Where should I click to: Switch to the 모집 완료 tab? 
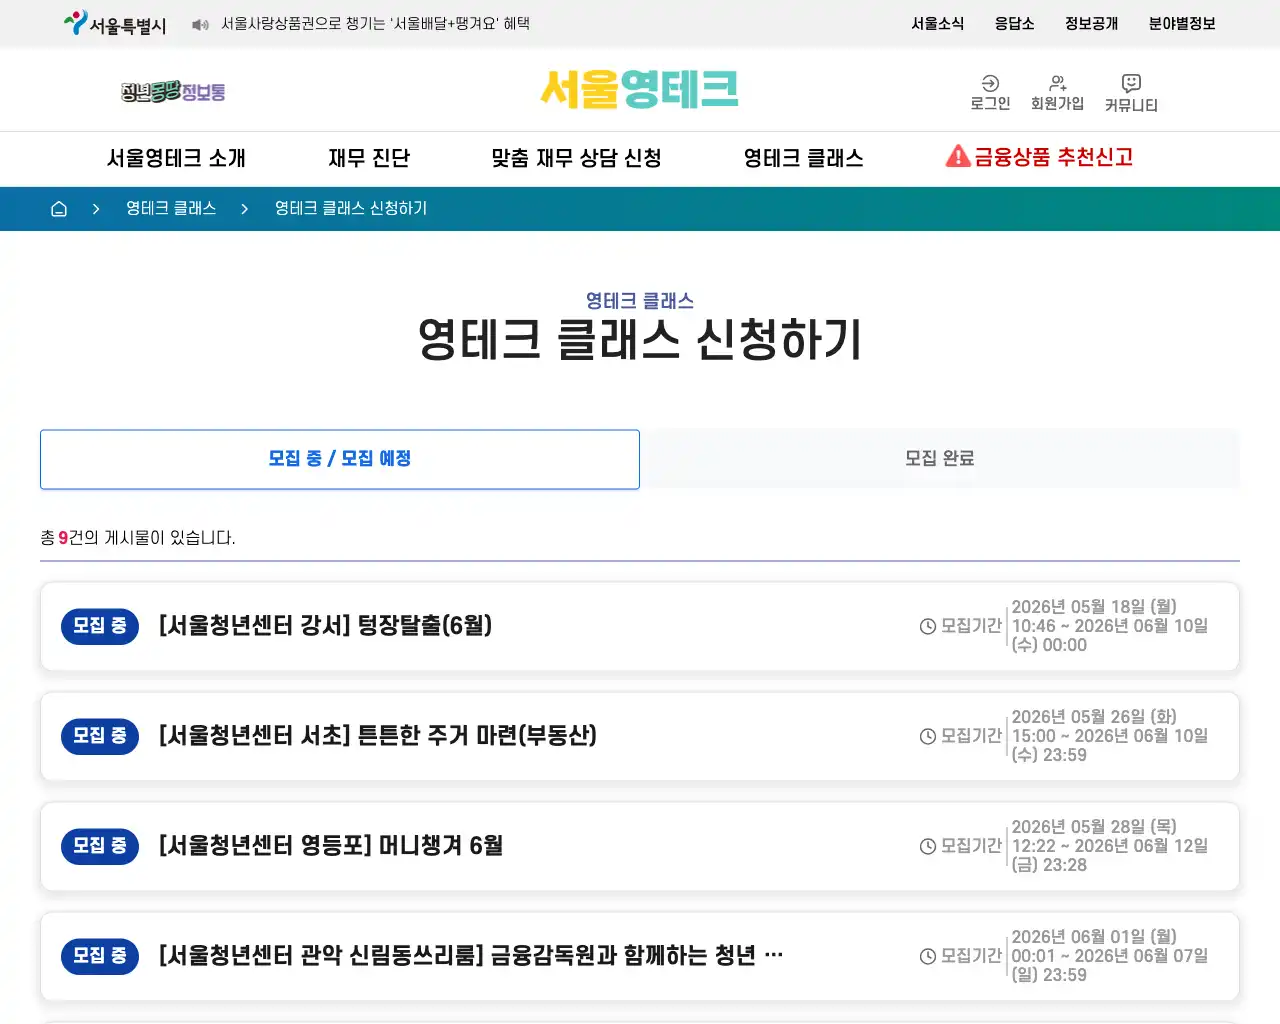(940, 459)
